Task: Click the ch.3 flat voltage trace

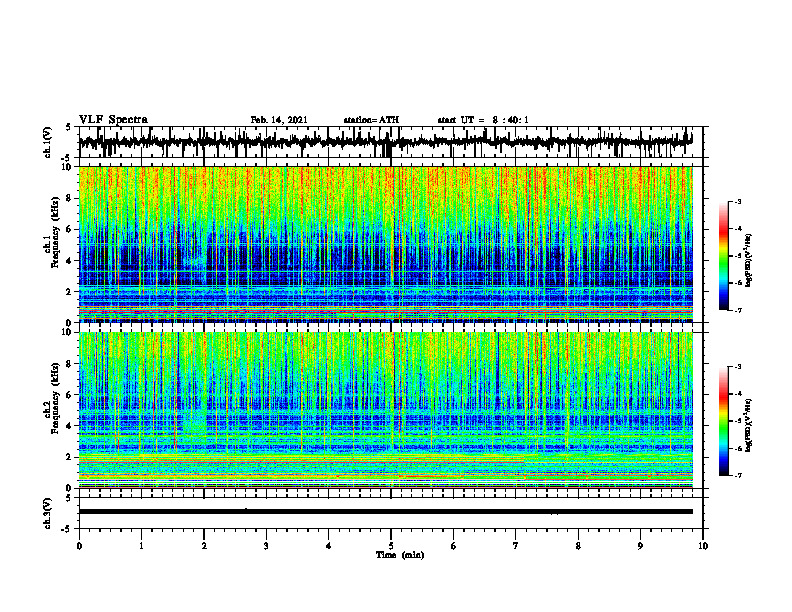Action: 385,512
